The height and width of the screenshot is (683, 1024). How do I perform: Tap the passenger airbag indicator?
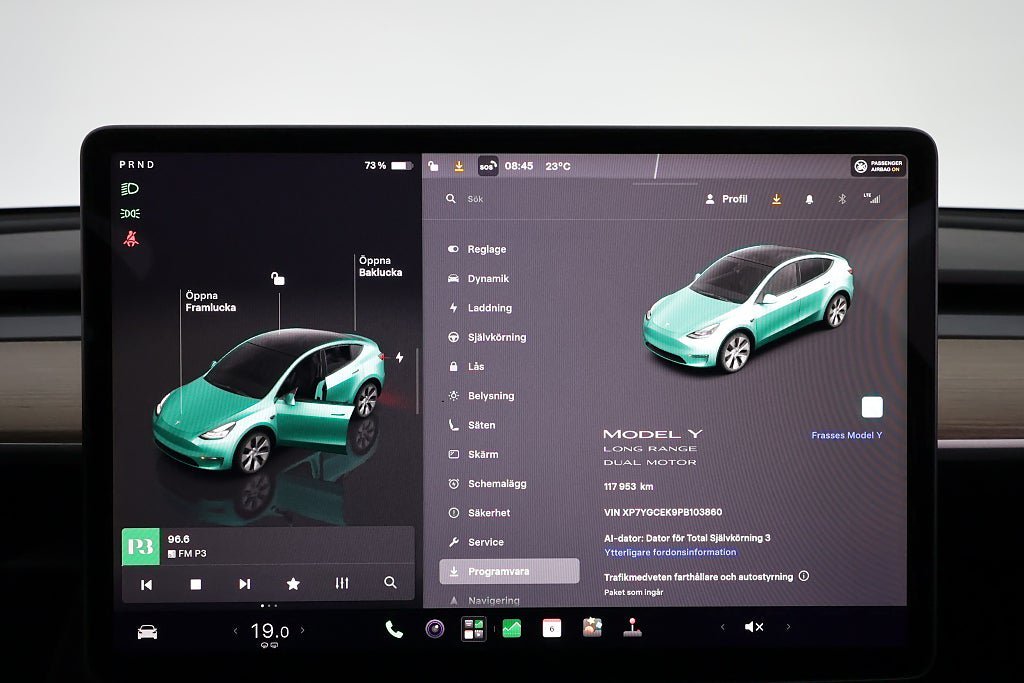pyautogui.click(x=879, y=166)
